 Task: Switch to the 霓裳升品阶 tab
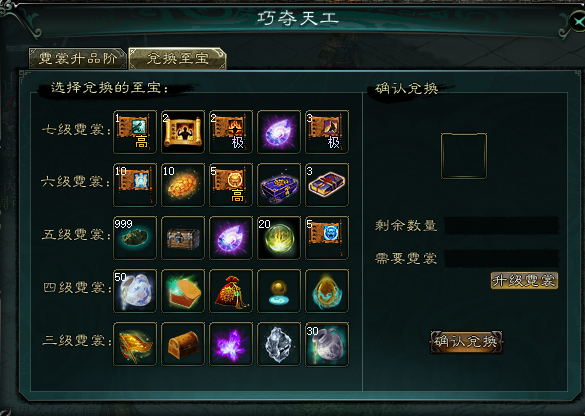pos(78,59)
